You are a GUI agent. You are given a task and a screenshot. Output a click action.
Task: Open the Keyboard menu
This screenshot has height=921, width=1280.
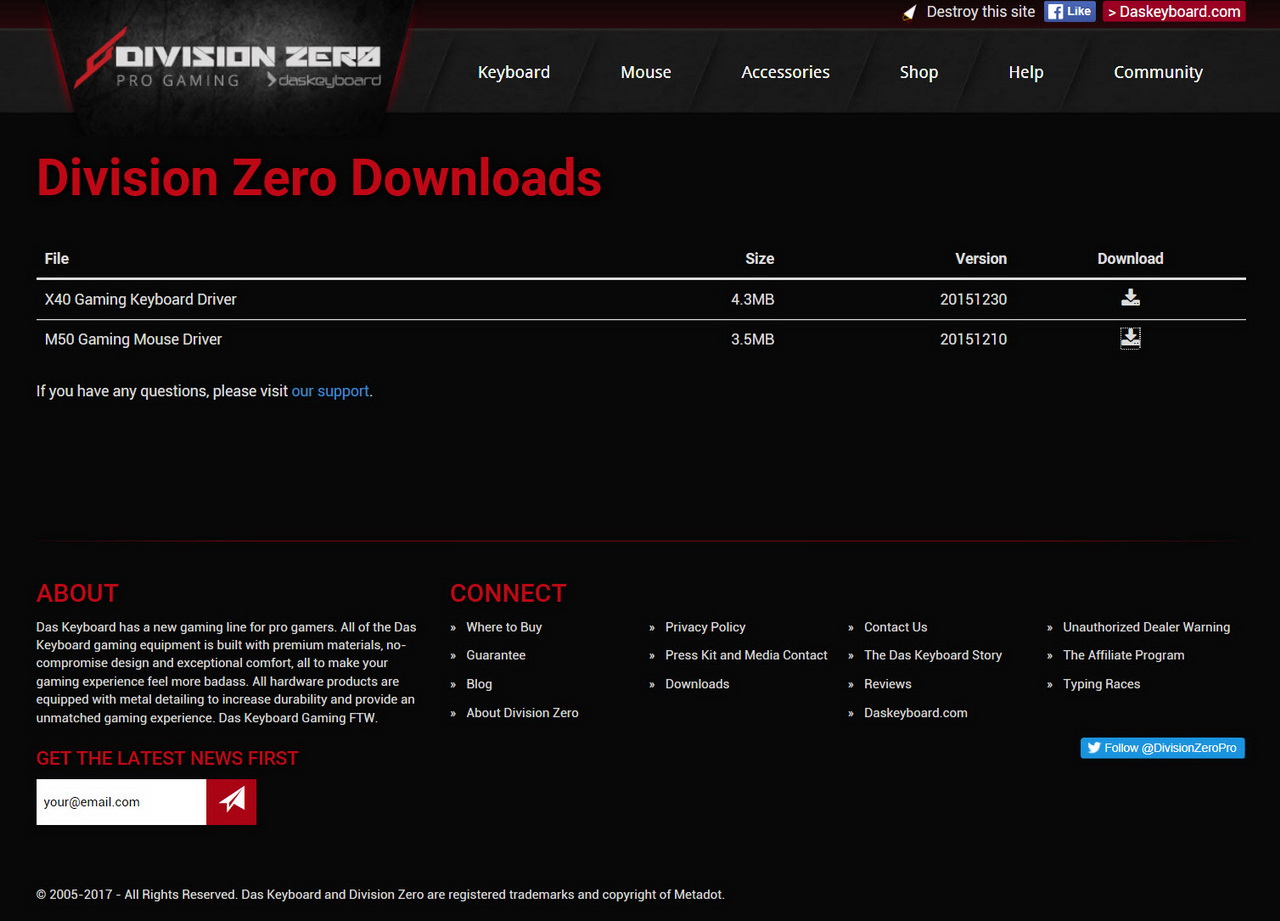pyautogui.click(x=514, y=72)
